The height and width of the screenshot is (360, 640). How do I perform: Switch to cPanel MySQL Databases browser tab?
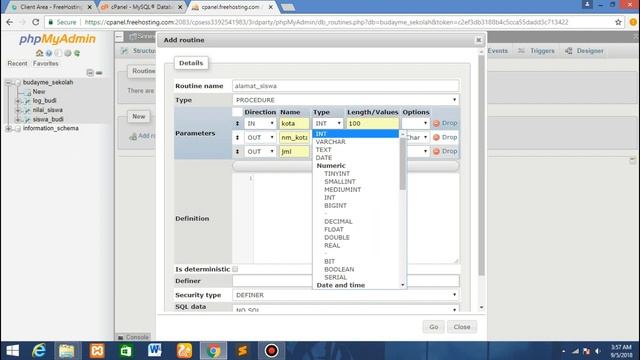(141, 7)
